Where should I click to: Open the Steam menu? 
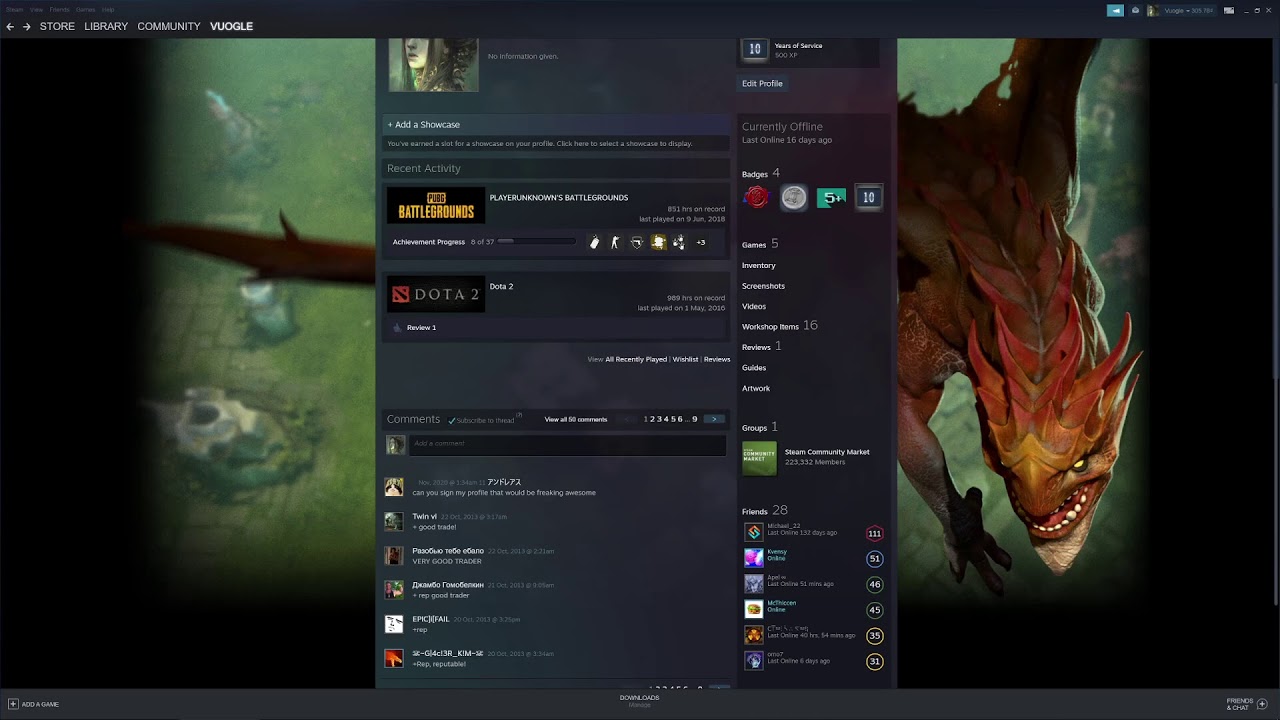(x=15, y=9)
